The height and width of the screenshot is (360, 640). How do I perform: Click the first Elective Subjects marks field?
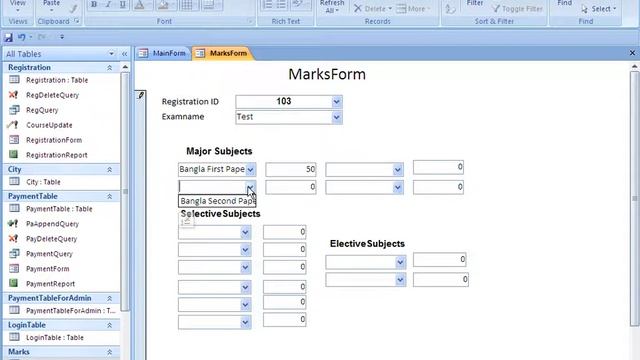(439, 260)
